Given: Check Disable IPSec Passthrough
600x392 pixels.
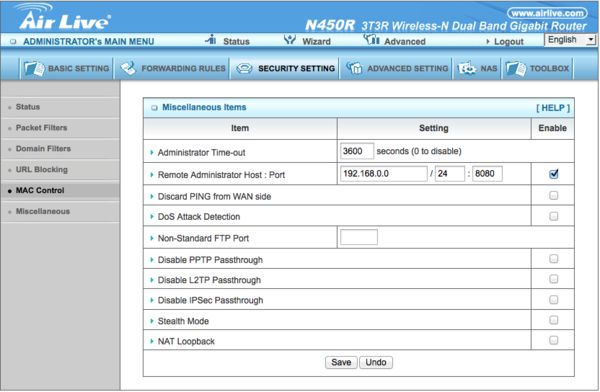Looking at the screenshot, I should pos(553,299).
